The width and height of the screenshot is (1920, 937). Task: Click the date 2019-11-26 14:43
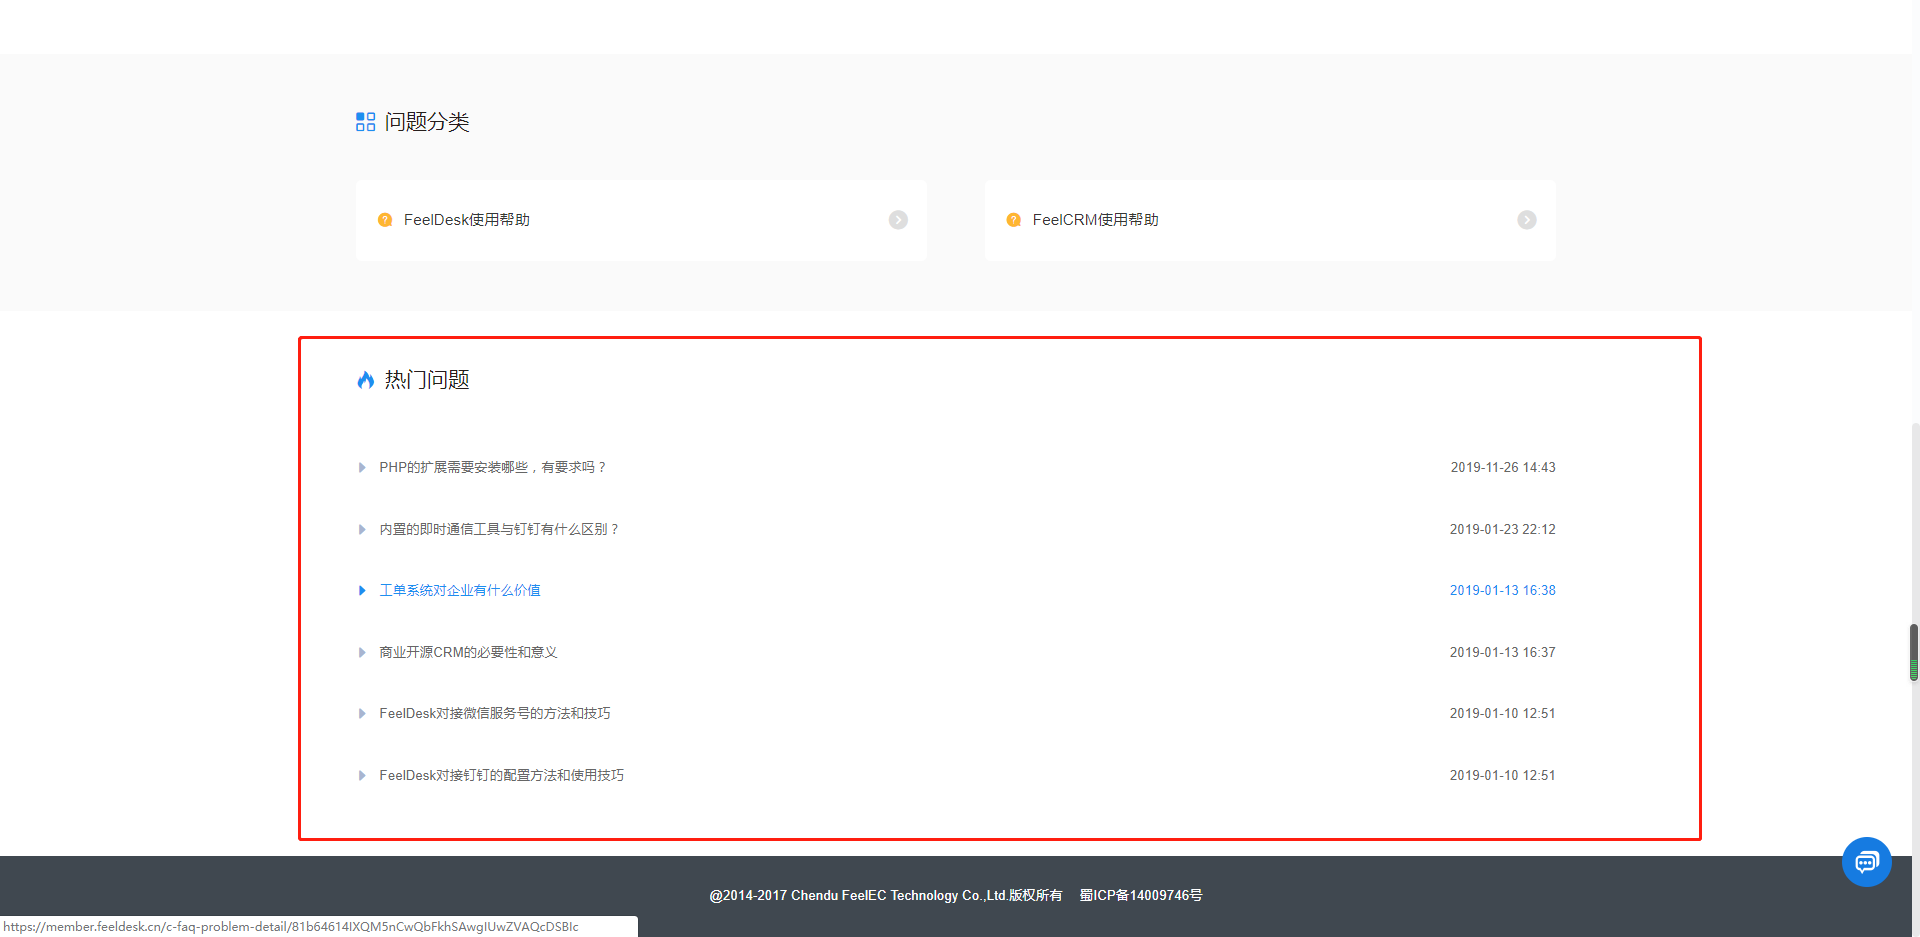tap(1503, 467)
